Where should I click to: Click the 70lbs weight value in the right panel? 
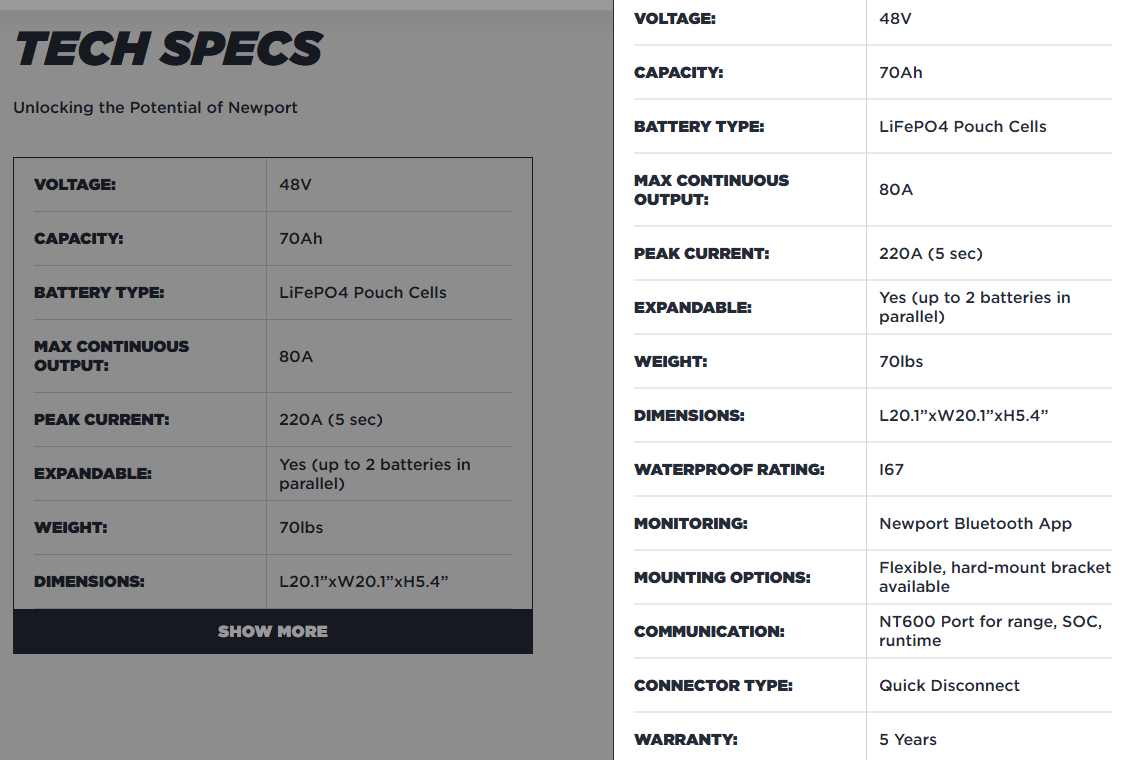pos(901,361)
